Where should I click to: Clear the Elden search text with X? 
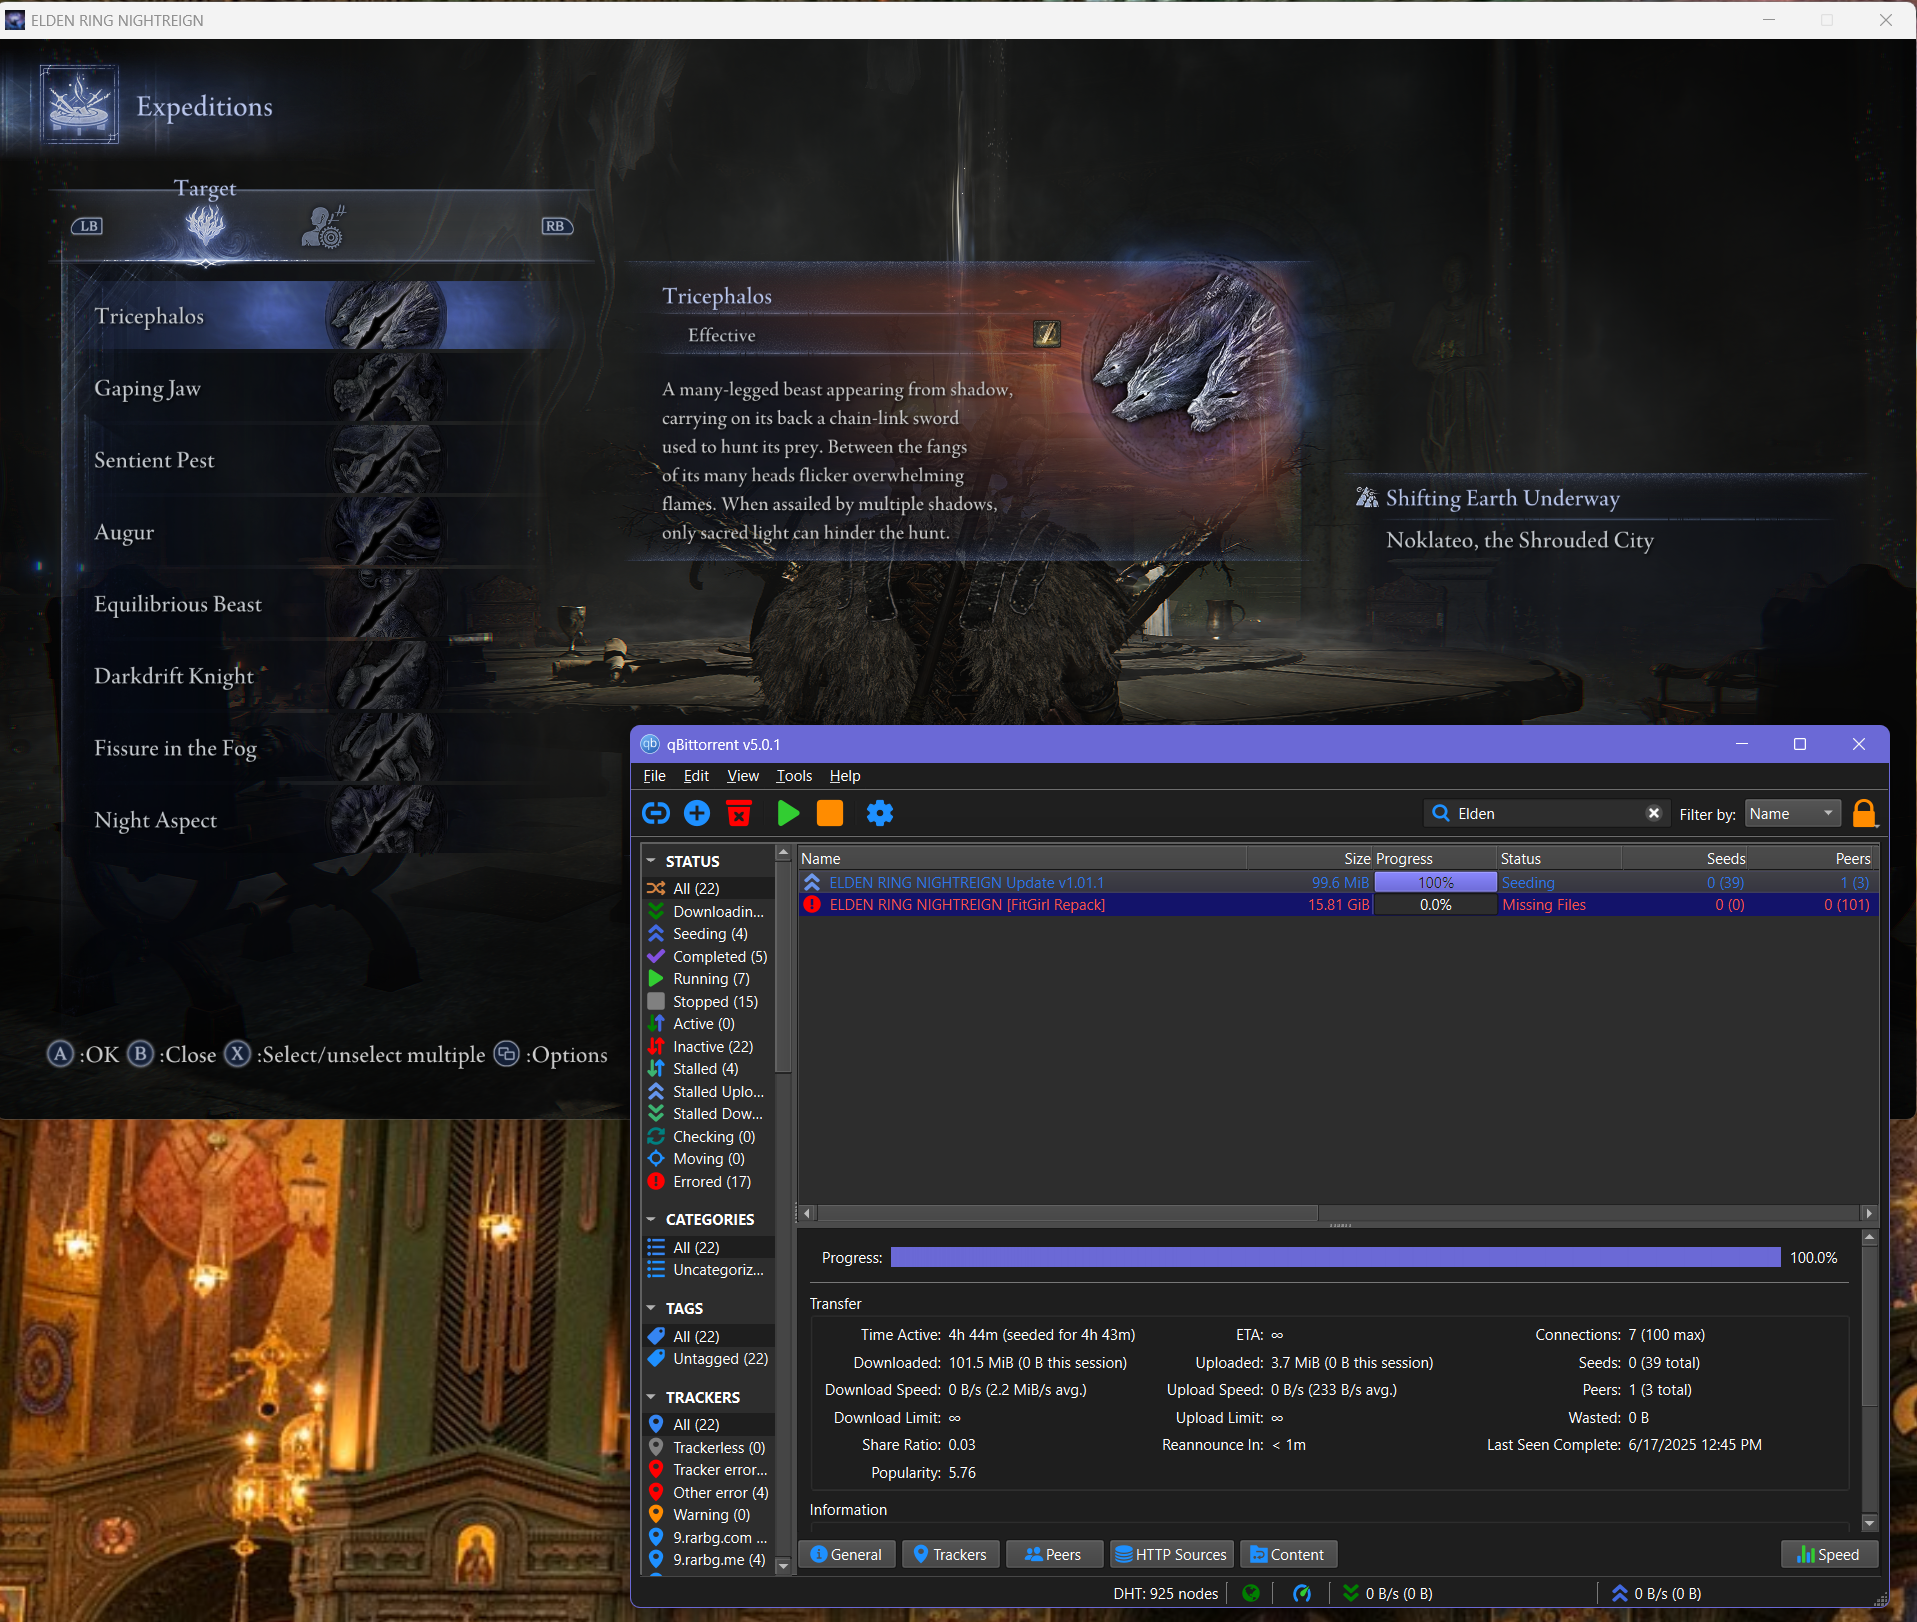pyautogui.click(x=1654, y=813)
